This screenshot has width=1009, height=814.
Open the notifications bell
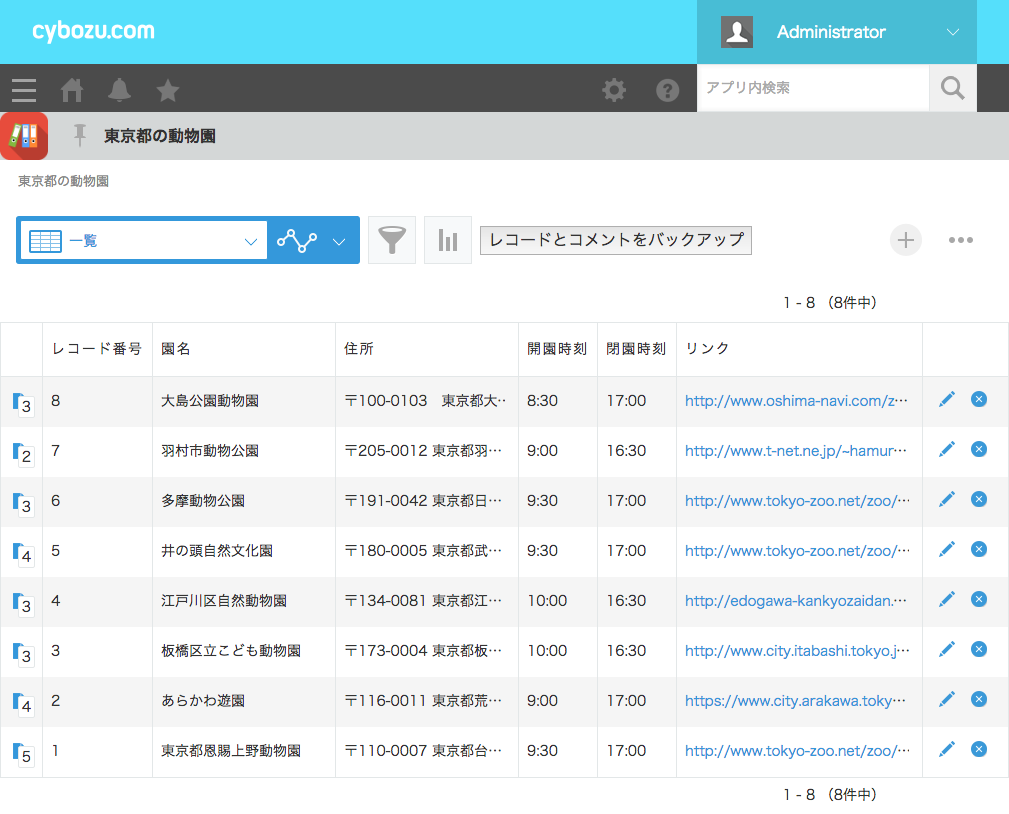coord(119,90)
